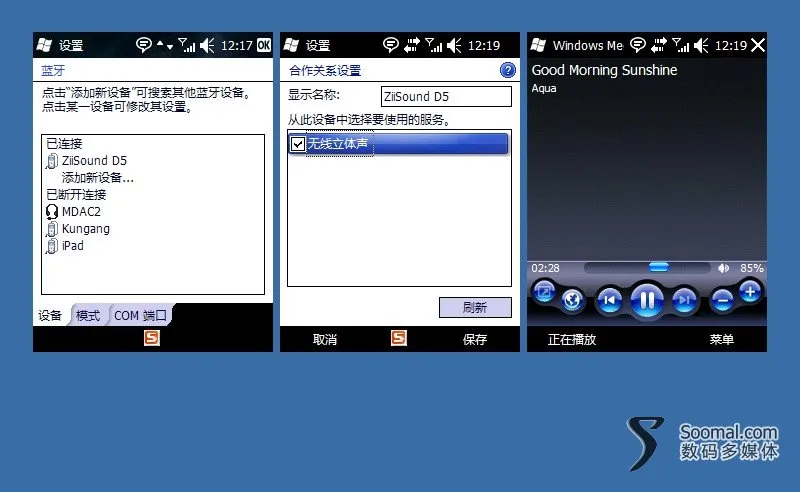Screen dimensions: 800x492
Task: Toggle full screen player button
Action: click(x=544, y=292)
